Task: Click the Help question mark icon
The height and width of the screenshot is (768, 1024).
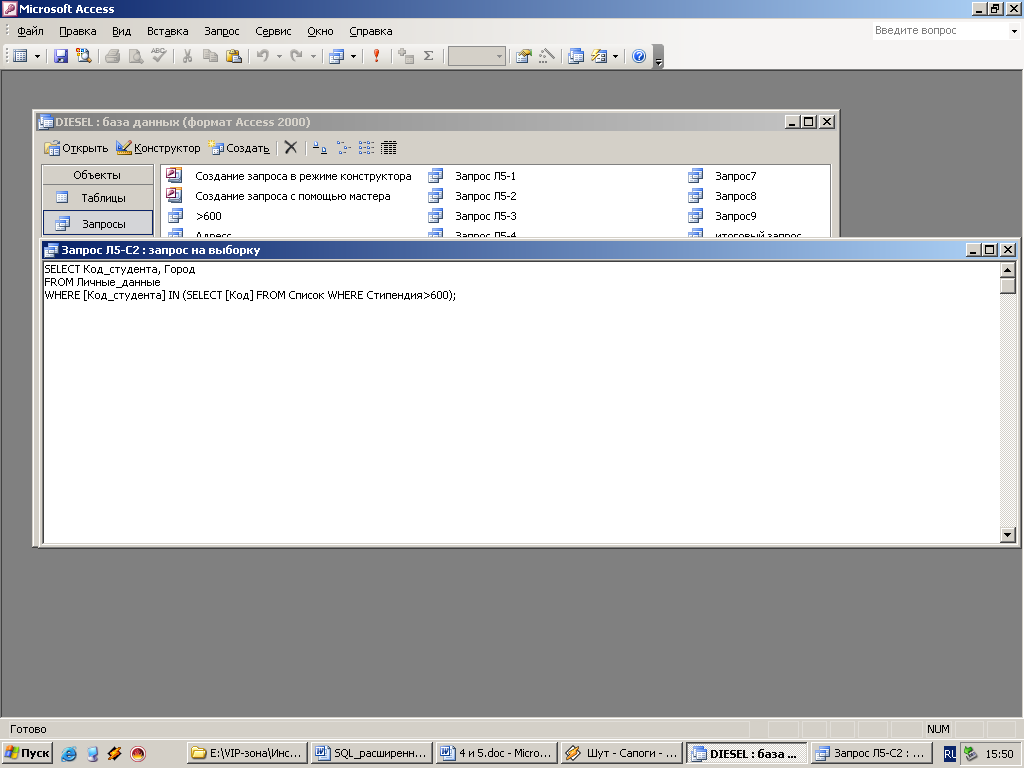Action: pyautogui.click(x=639, y=56)
